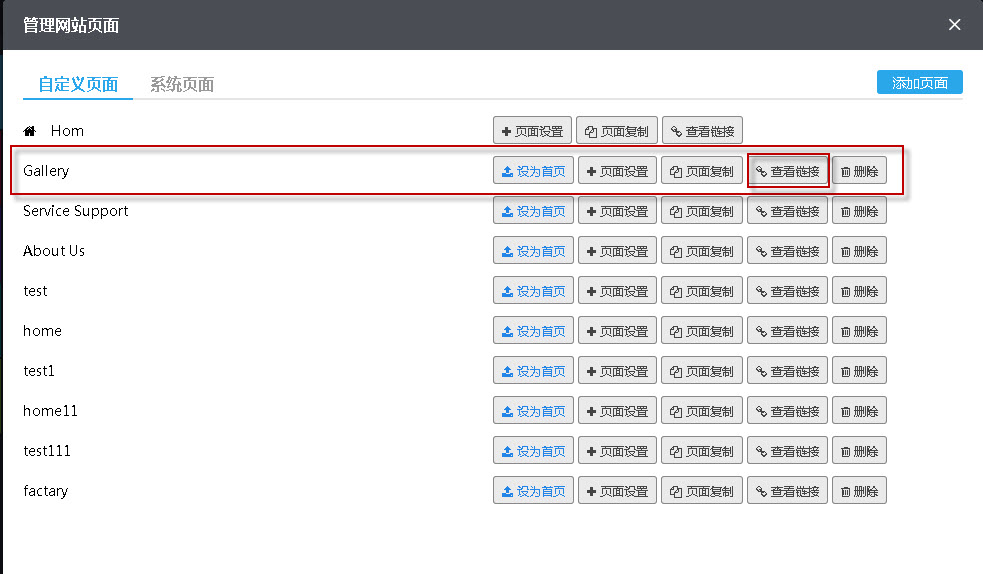Delete the Gallery page
The image size is (983, 574).
(859, 171)
